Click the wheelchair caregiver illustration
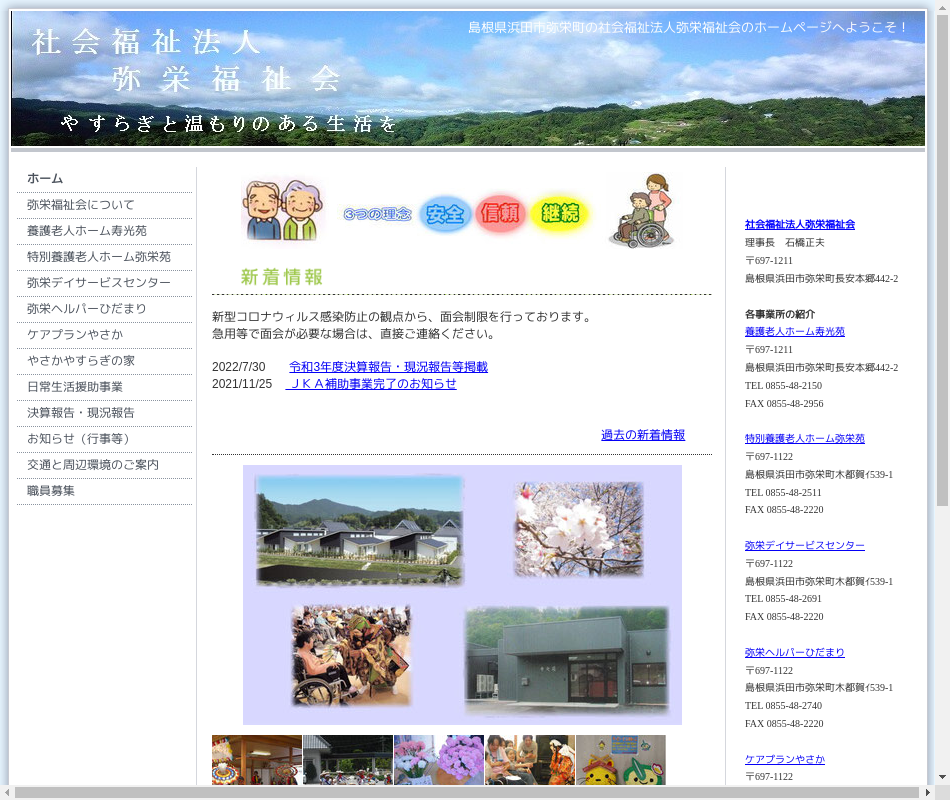Image resolution: width=950 pixels, height=800 pixels. click(x=642, y=211)
